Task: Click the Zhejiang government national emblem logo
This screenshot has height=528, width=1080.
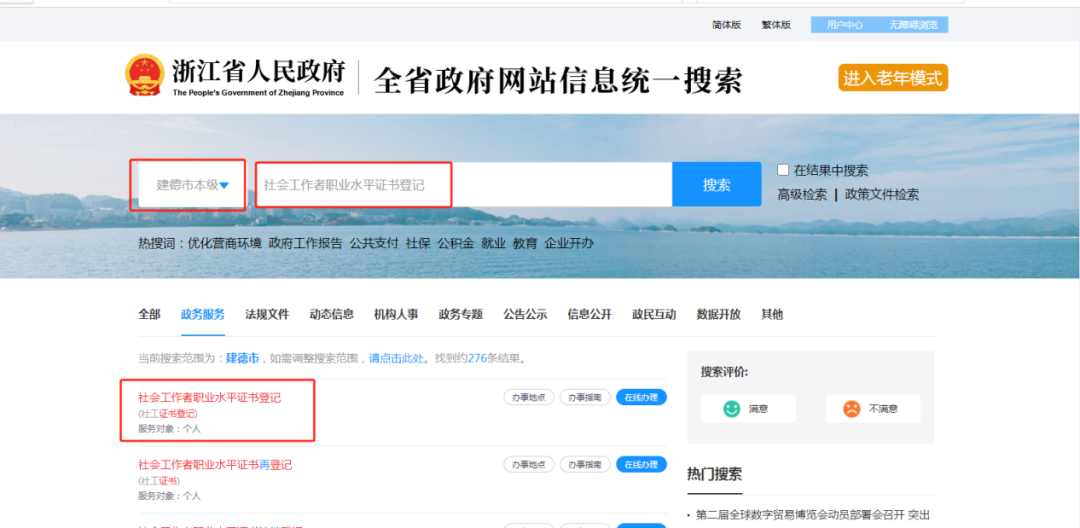Action: click(x=145, y=76)
